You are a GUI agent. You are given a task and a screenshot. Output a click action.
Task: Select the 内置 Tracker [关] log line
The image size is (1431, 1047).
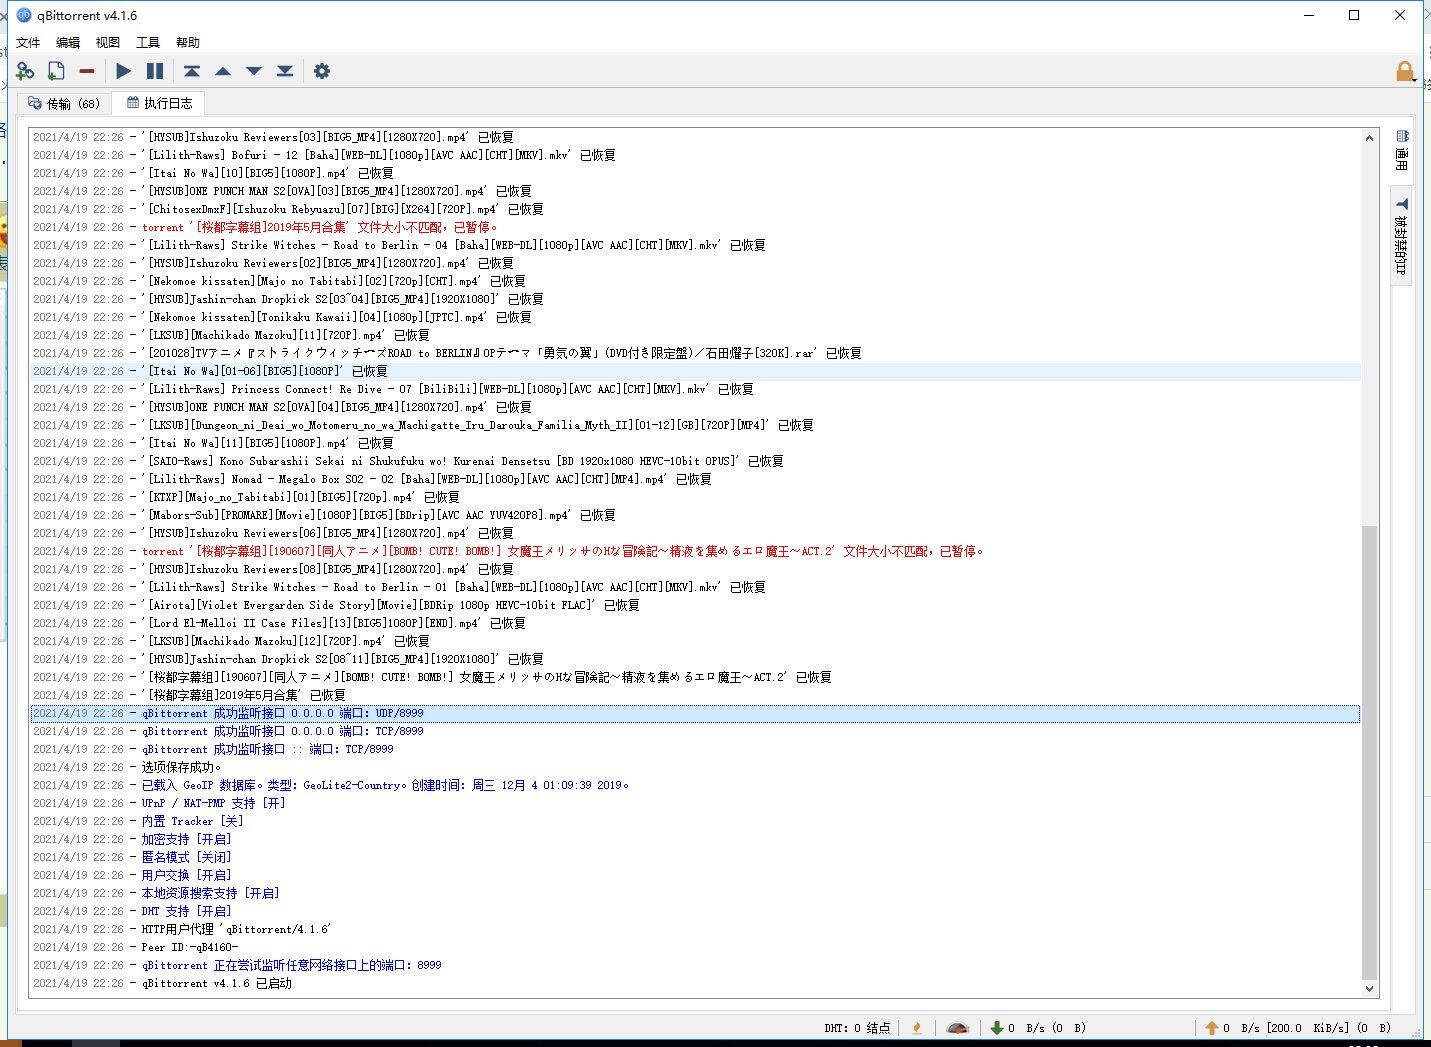click(x=695, y=821)
